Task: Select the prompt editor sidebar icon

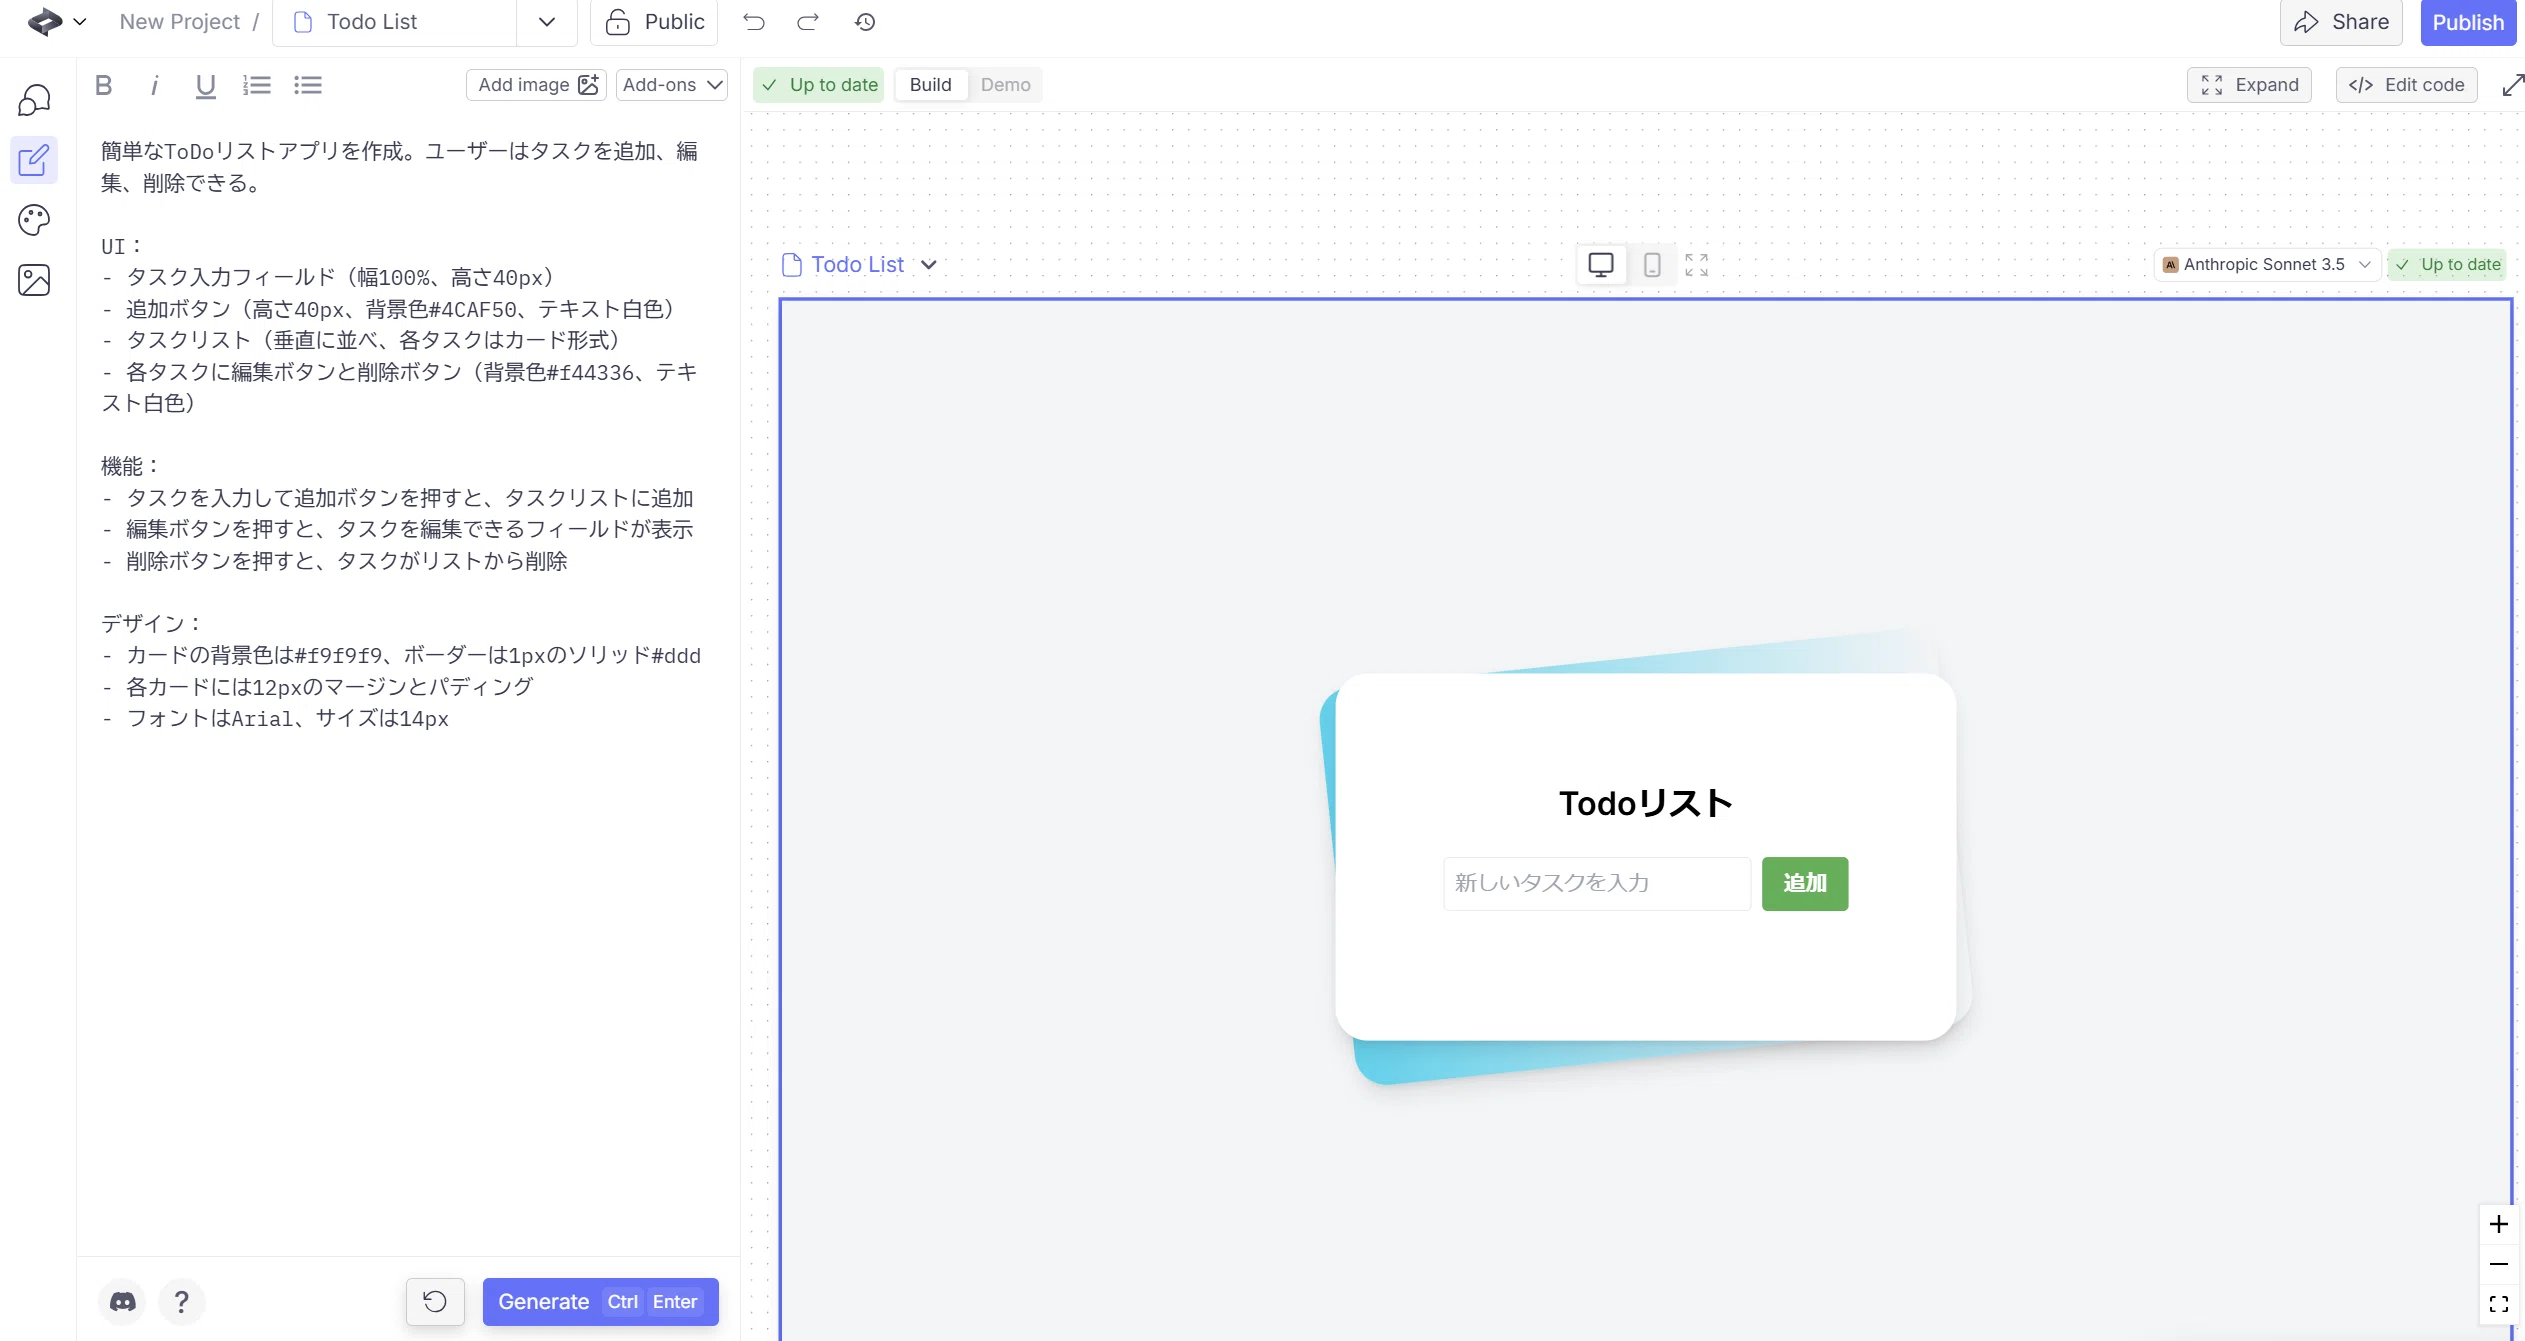Action: (34, 160)
